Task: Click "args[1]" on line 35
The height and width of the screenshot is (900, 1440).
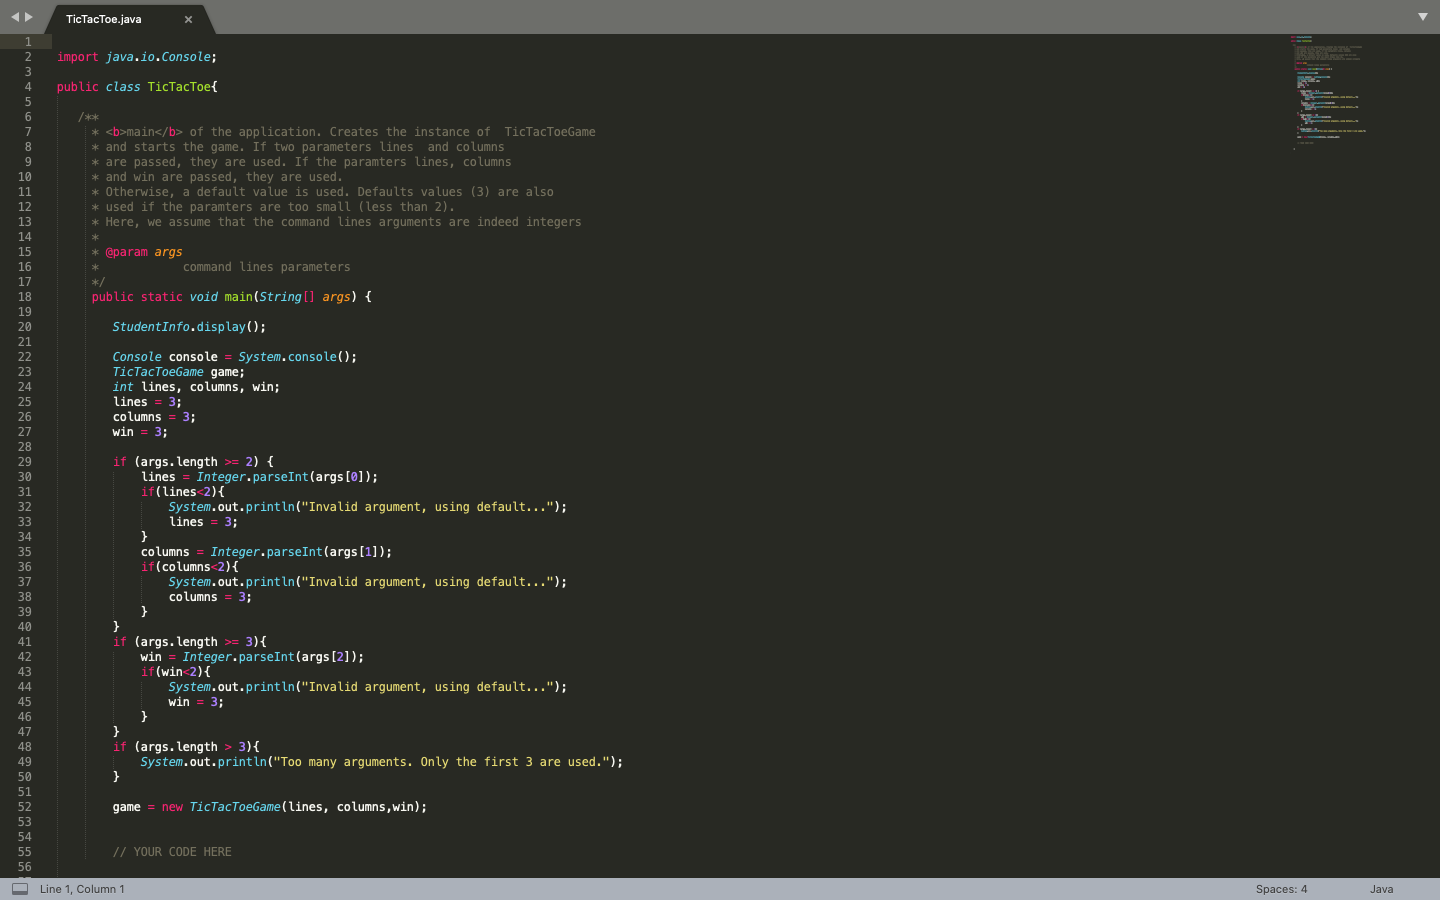Action: [x=353, y=552]
